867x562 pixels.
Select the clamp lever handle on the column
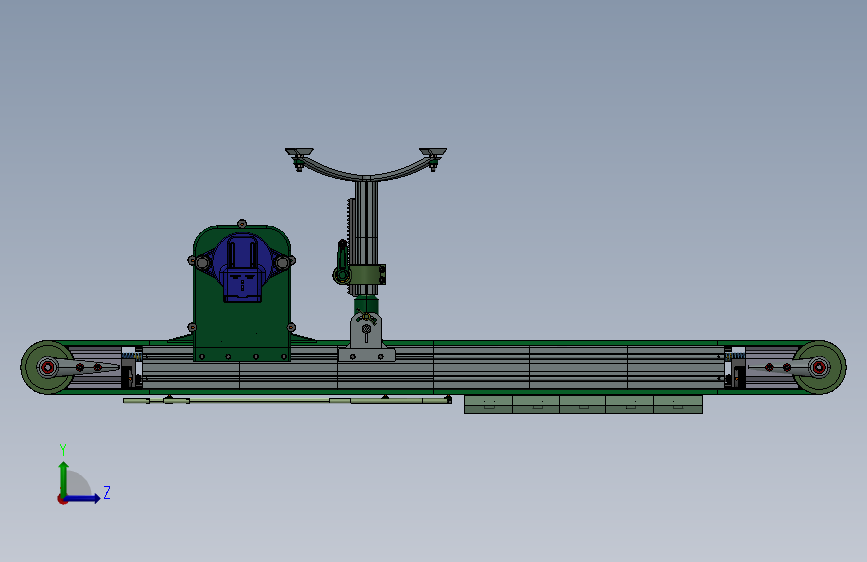[342, 263]
